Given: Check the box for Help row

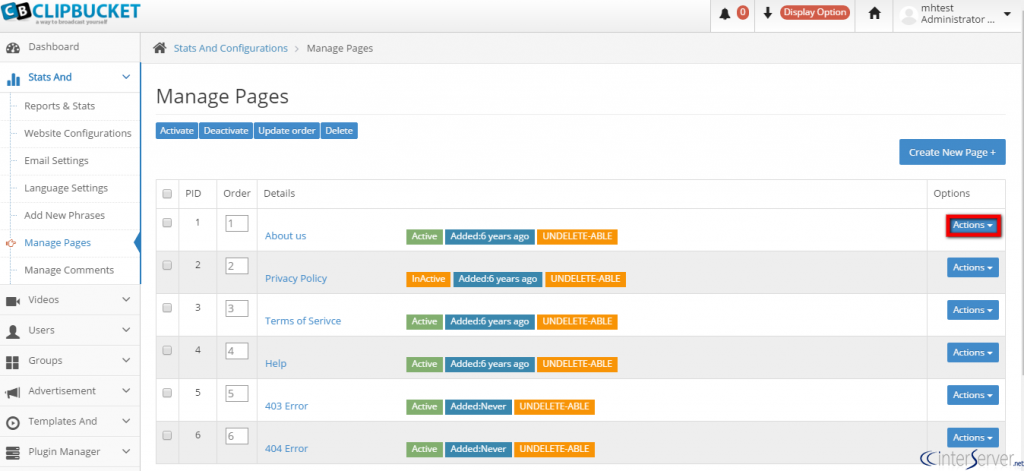Looking at the screenshot, I should [x=167, y=350].
